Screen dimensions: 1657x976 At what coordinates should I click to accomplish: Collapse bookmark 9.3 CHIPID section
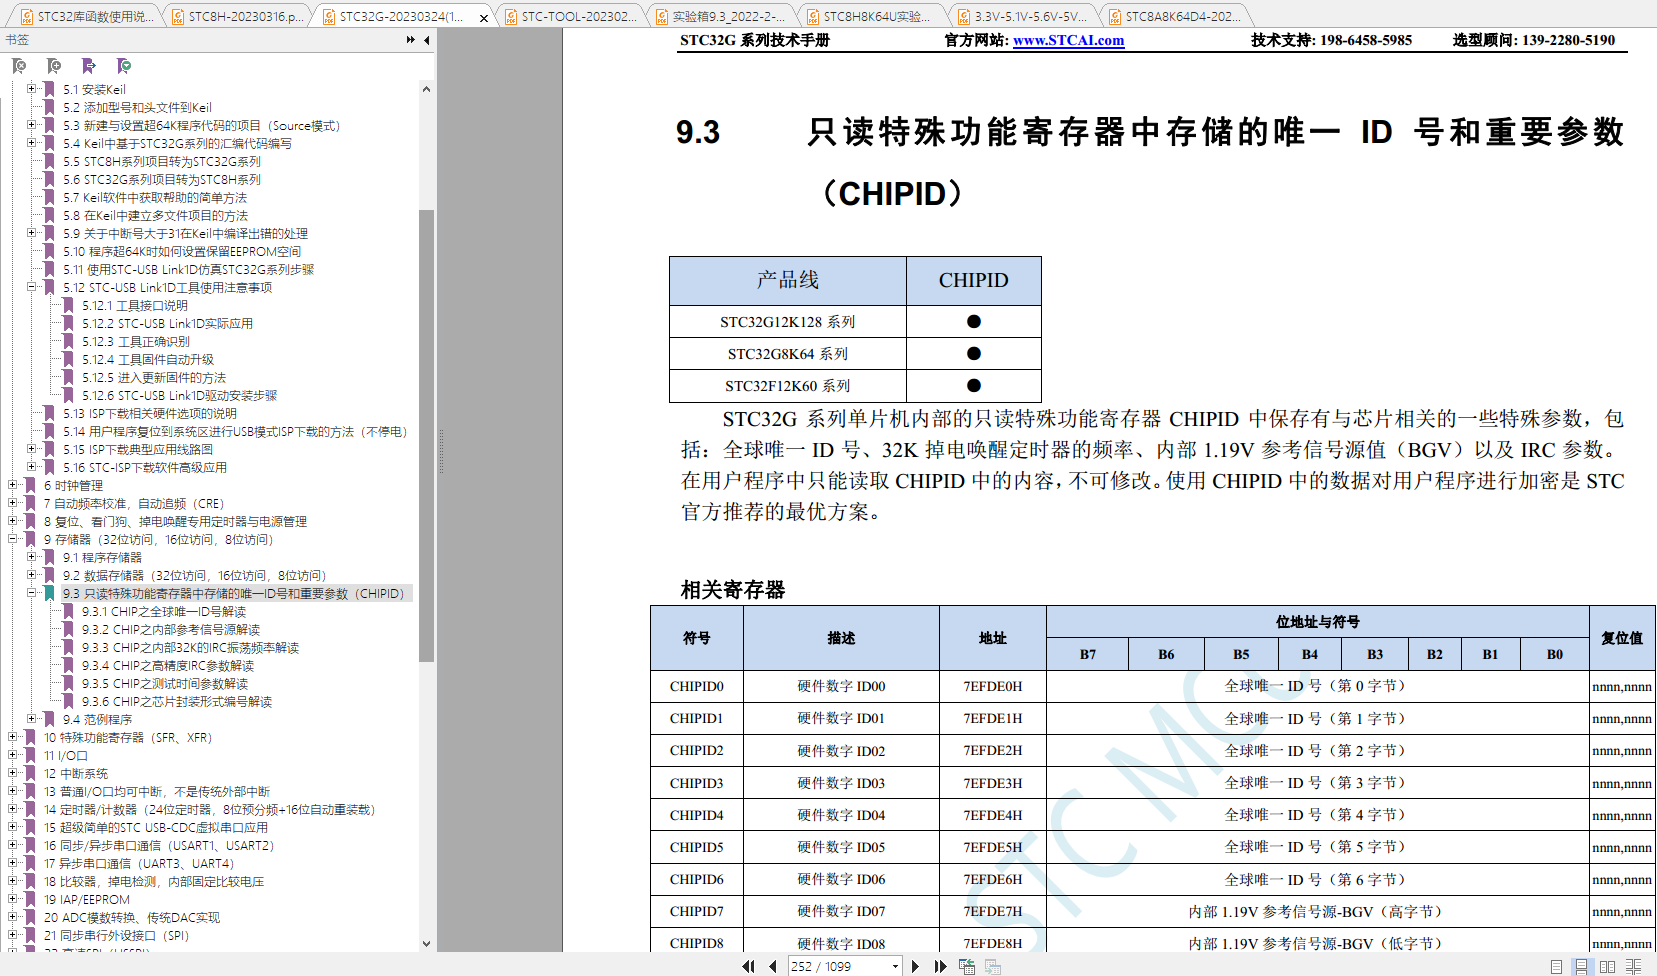tap(31, 593)
